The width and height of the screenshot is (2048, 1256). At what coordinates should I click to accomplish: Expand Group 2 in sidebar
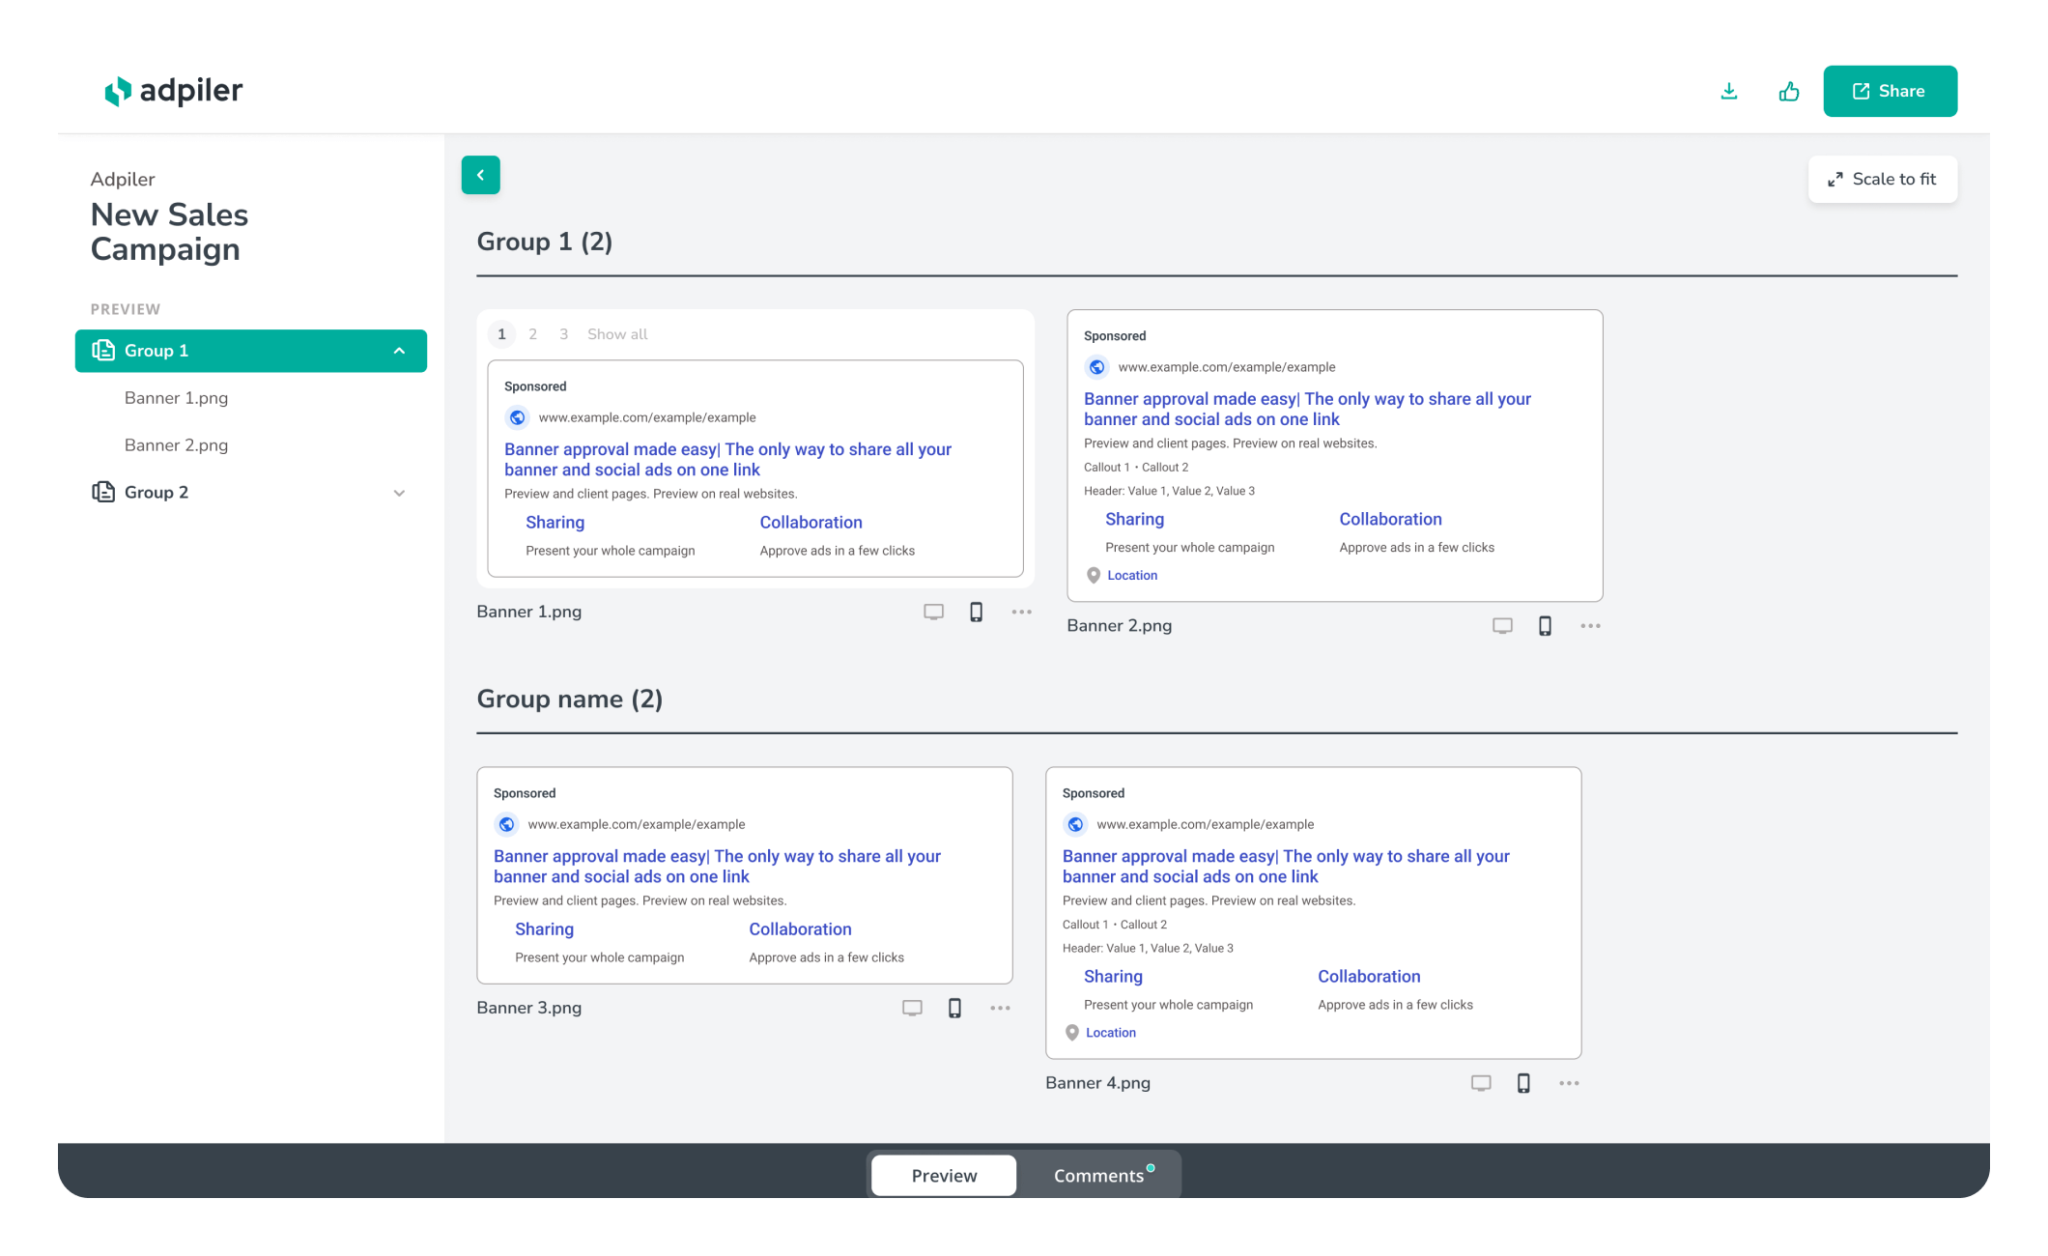pyautogui.click(x=399, y=493)
